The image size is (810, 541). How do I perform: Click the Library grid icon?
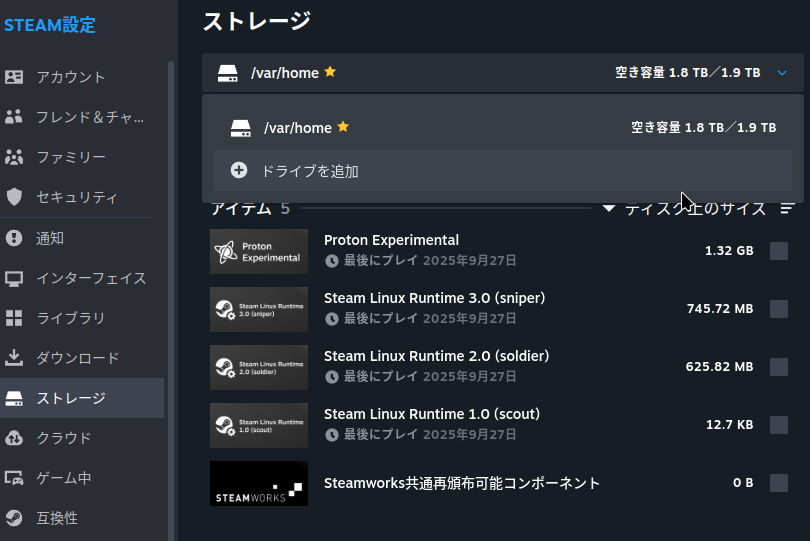14,318
